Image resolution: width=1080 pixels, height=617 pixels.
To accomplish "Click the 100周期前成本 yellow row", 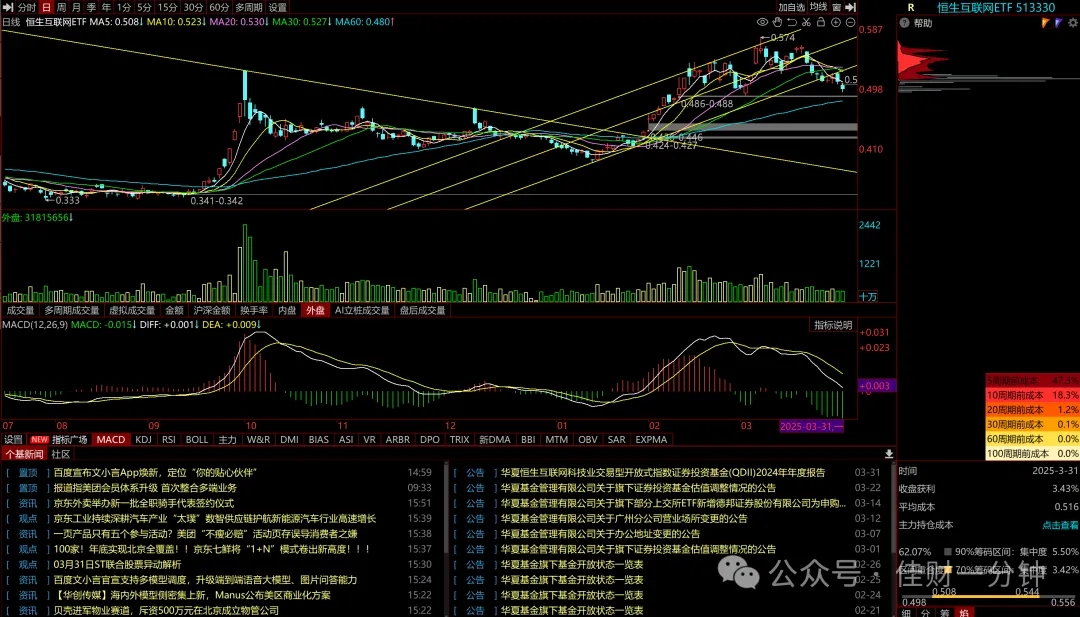I will coord(1032,453).
